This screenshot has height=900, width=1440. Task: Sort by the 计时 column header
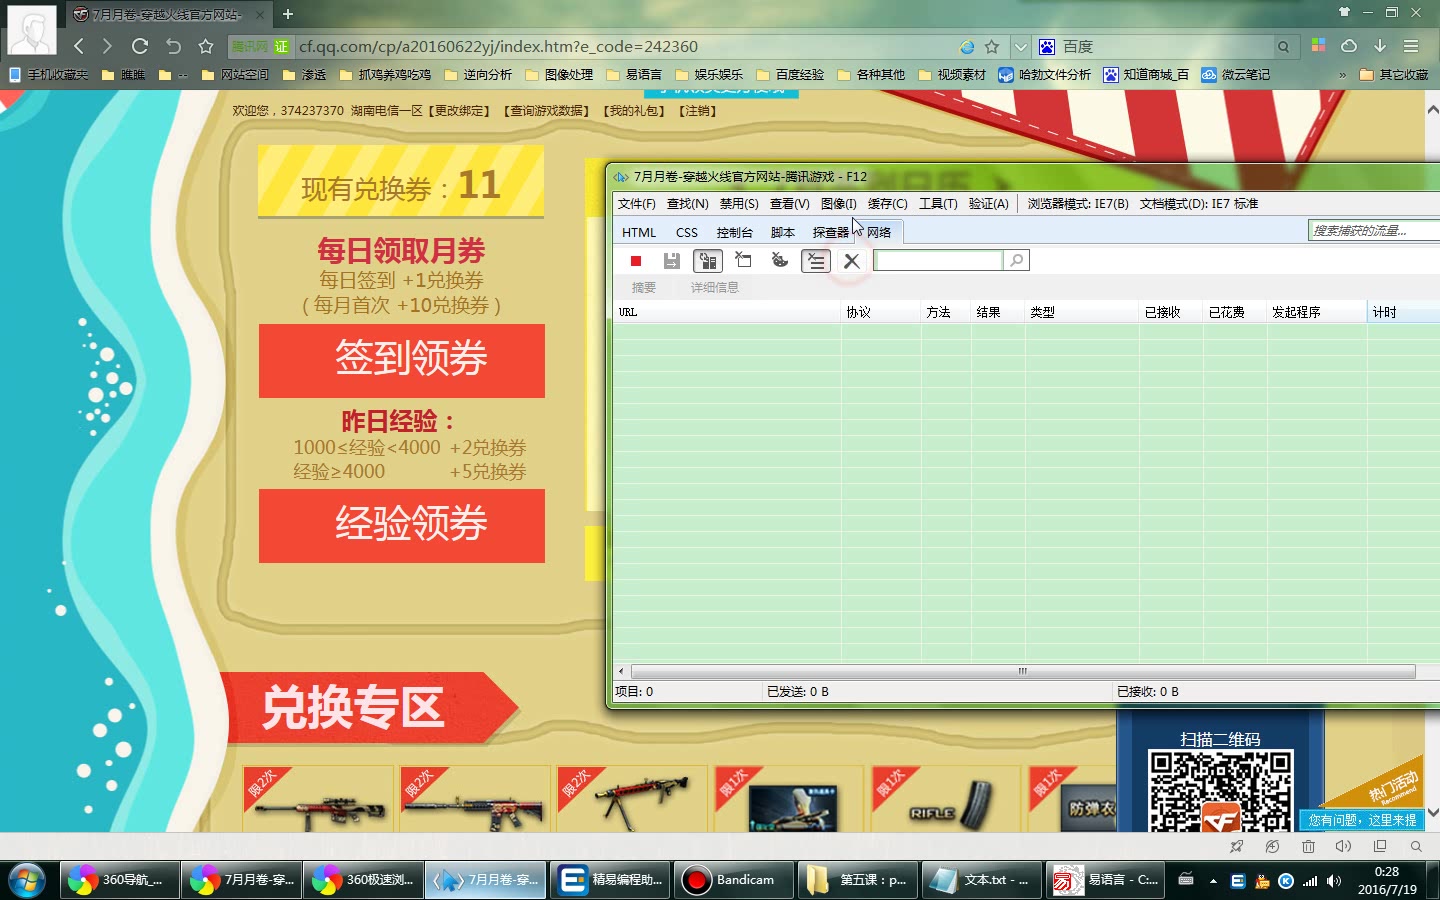tap(1403, 312)
